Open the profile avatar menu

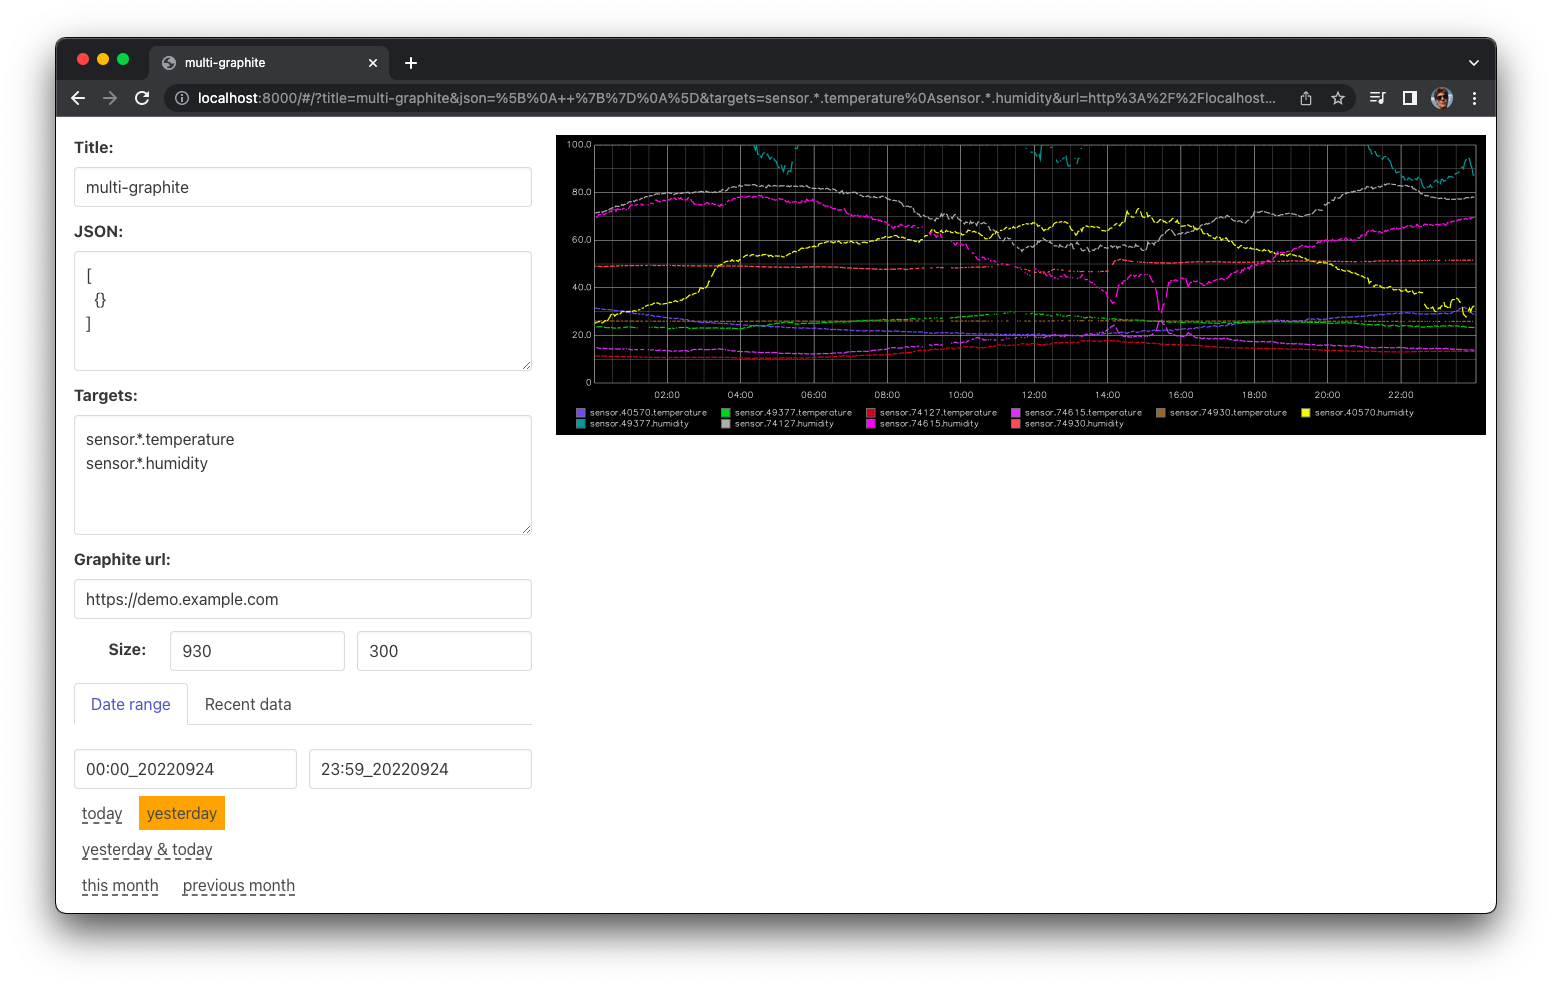[1442, 98]
